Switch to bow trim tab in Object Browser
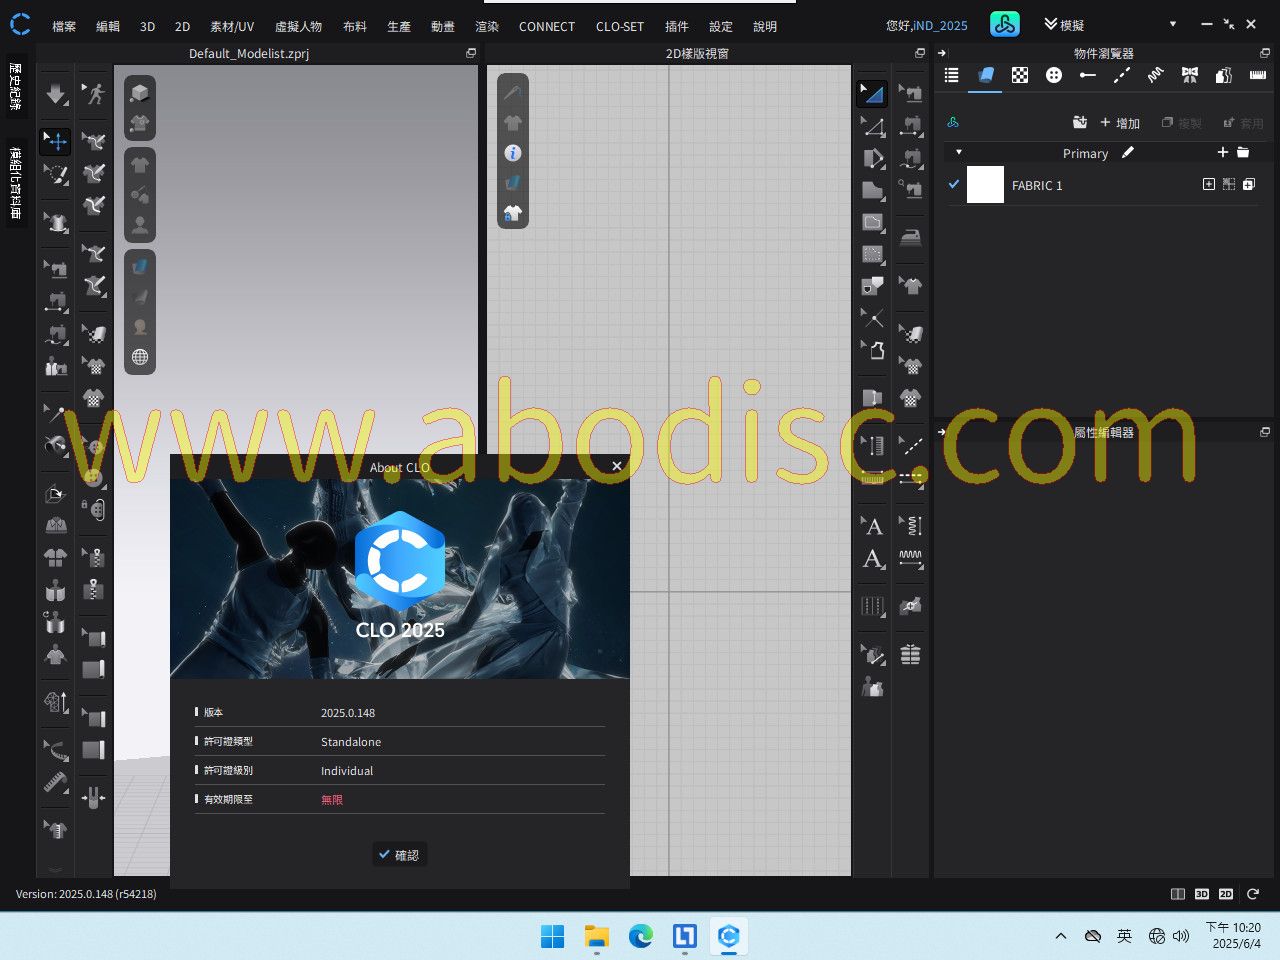The width and height of the screenshot is (1280, 960). (x=1190, y=75)
